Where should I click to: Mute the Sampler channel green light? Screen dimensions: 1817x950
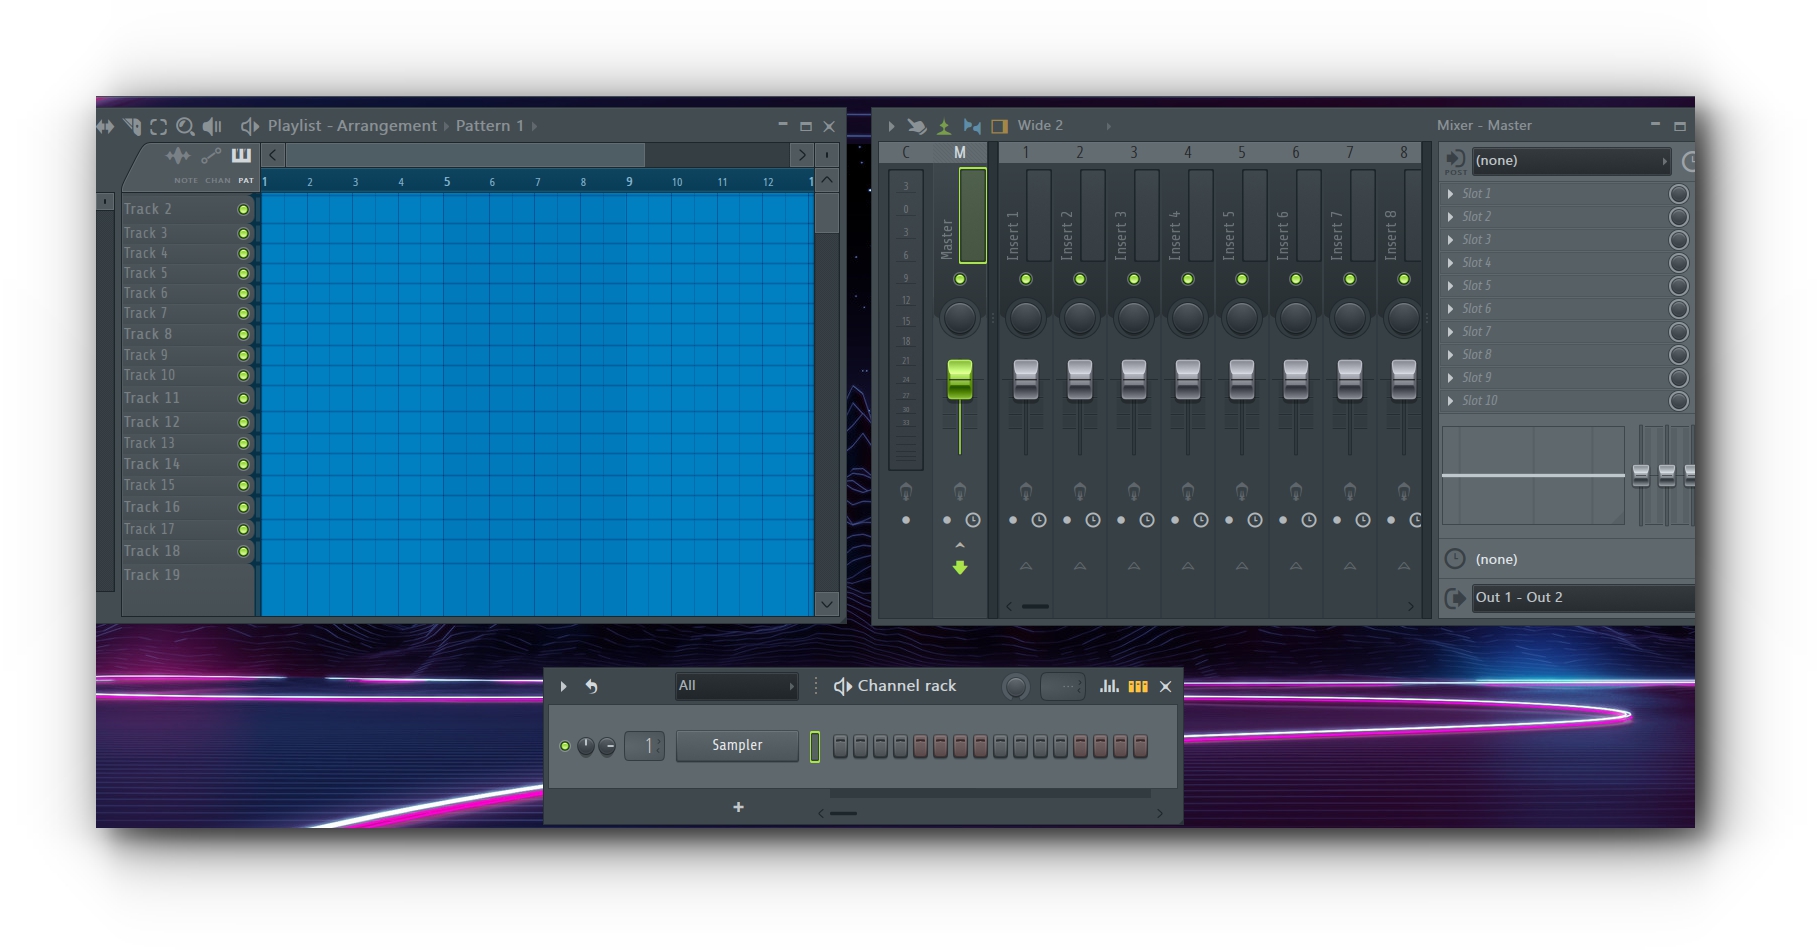(x=565, y=746)
